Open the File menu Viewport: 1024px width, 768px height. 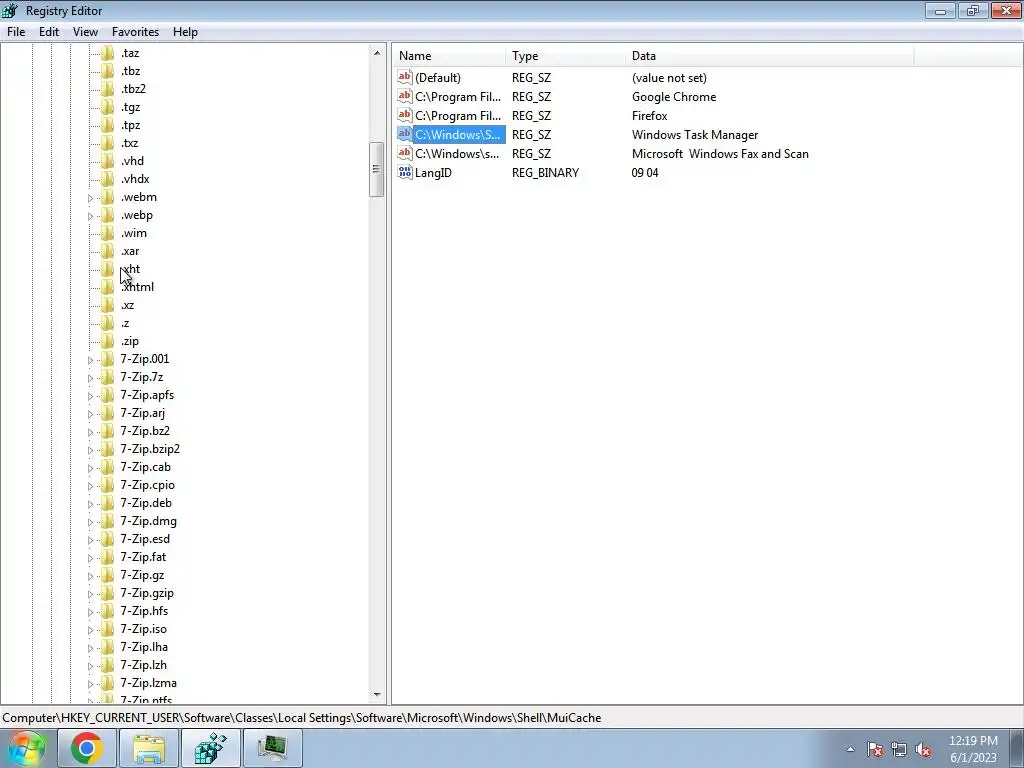tap(16, 32)
